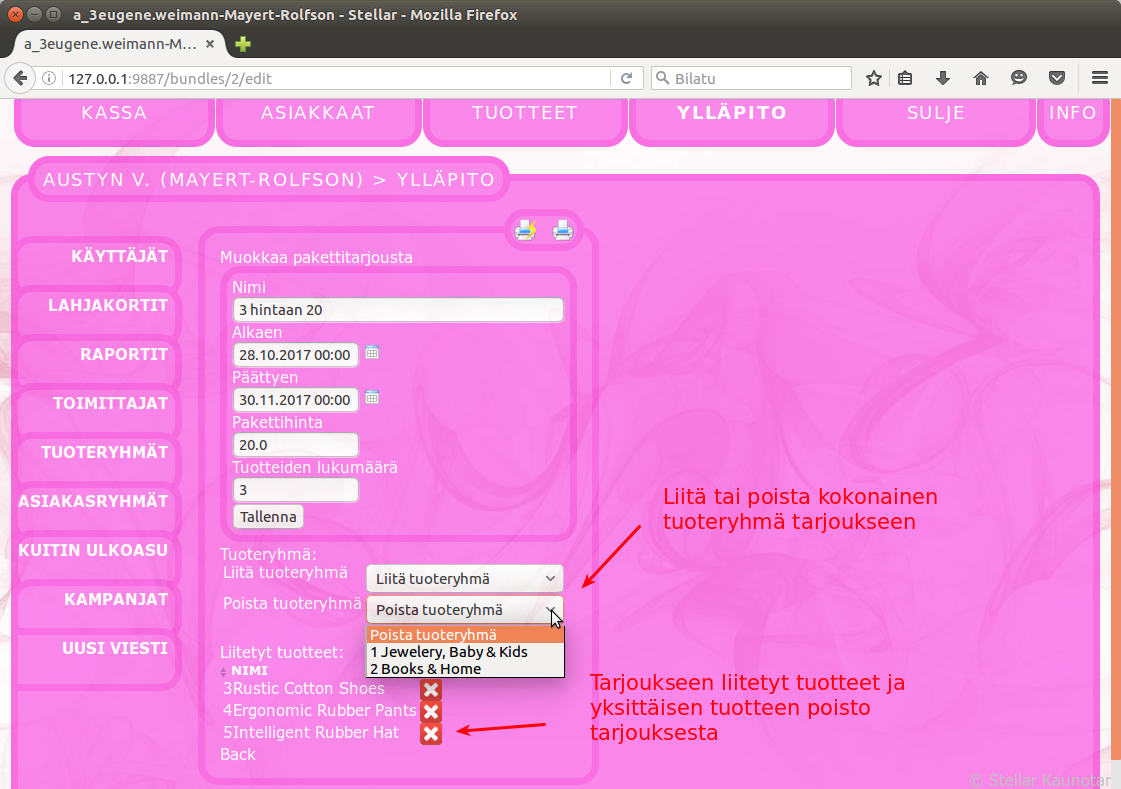Screen dimensions: 1121x789
Task: Open a new browser tab with plus
Action: point(242,44)
